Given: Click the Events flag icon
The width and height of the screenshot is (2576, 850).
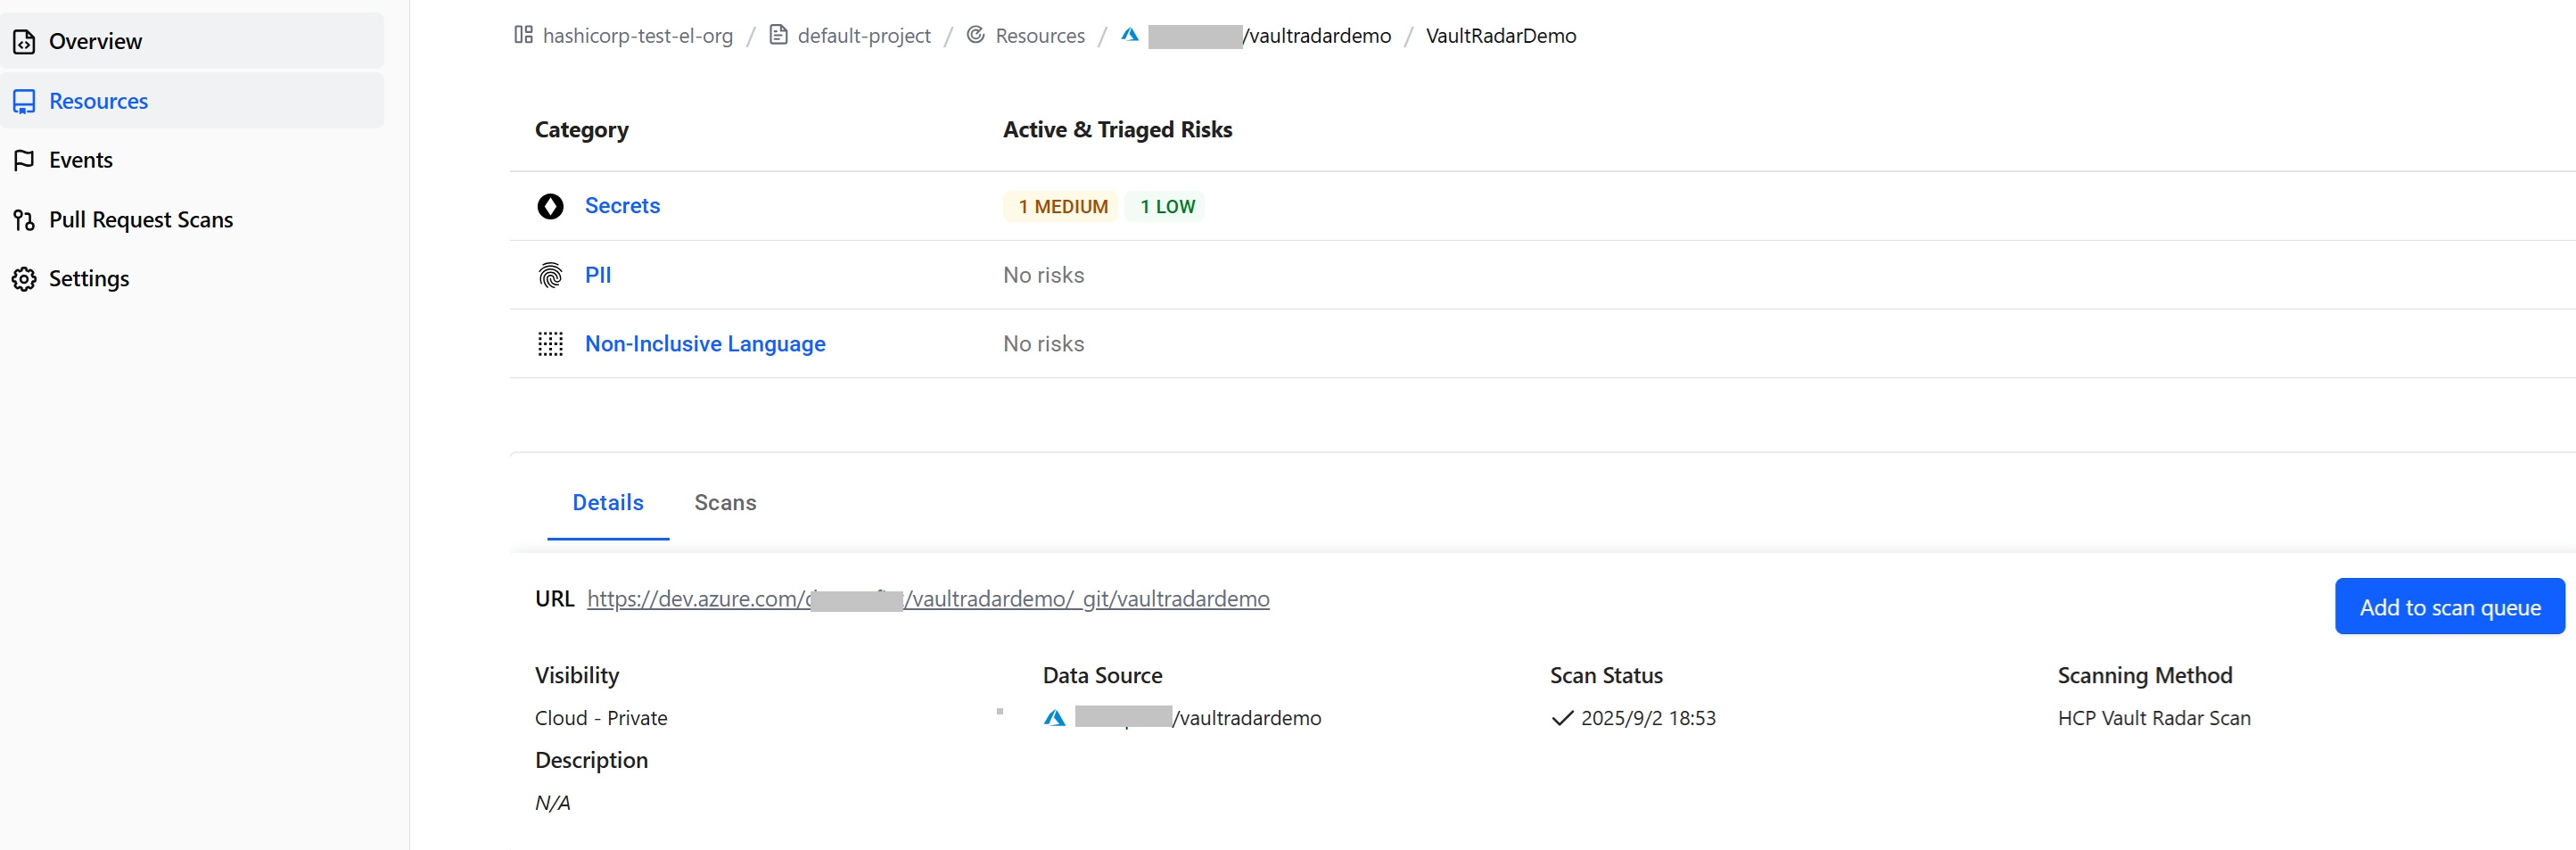Looking at the screenshot, I should [x=24, y=161].
